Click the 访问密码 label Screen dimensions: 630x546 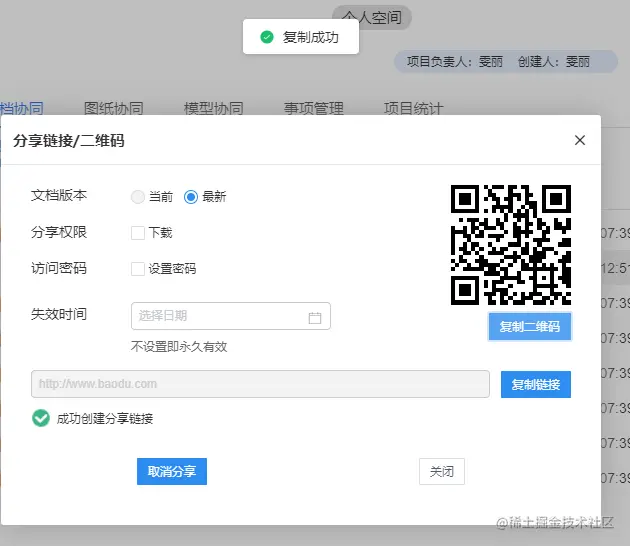[x=59, y=268]
